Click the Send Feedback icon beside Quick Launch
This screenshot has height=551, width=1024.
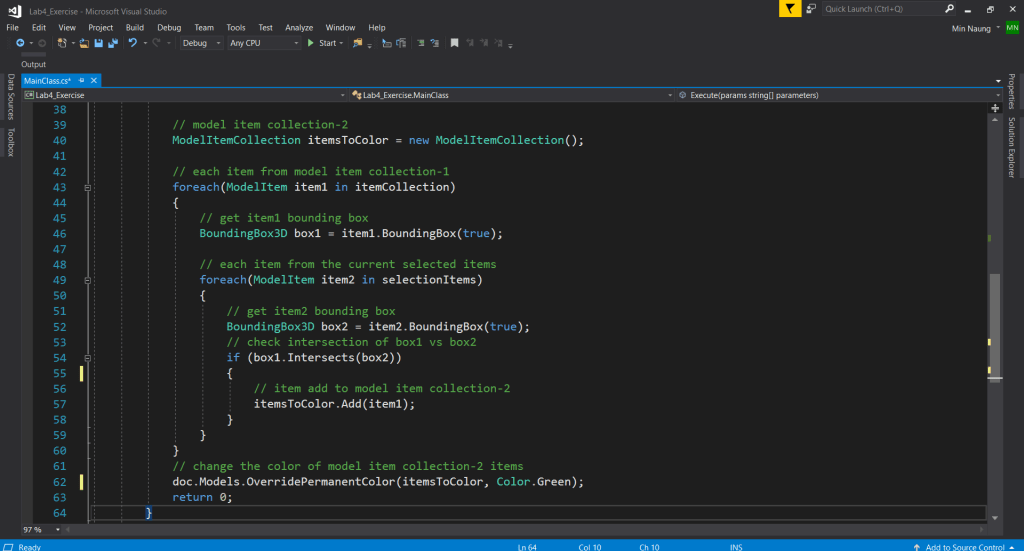[x=811, y=9]
